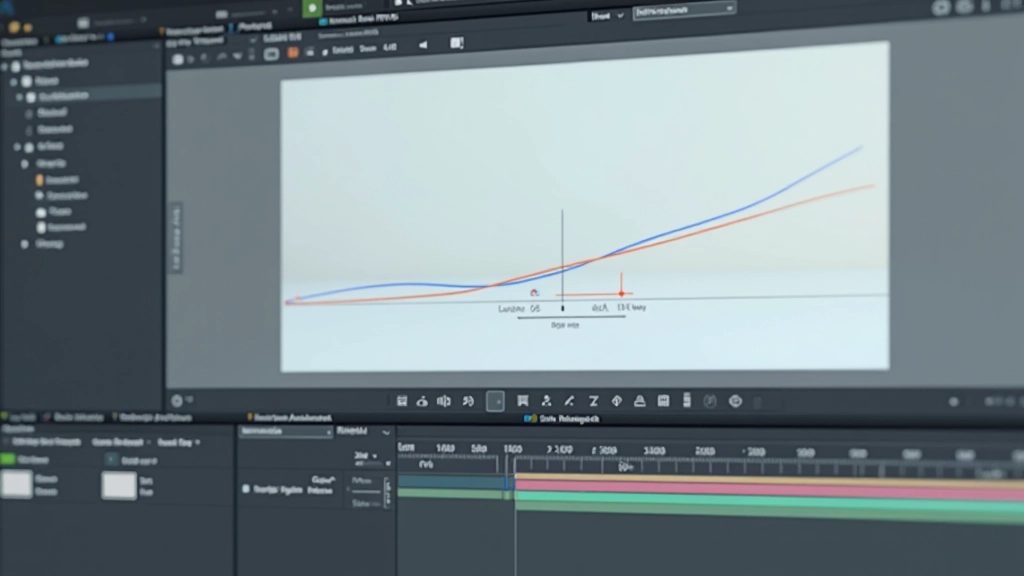
Task: Click the green swatch in the bottom-left panel
Action: click(8, 459)
